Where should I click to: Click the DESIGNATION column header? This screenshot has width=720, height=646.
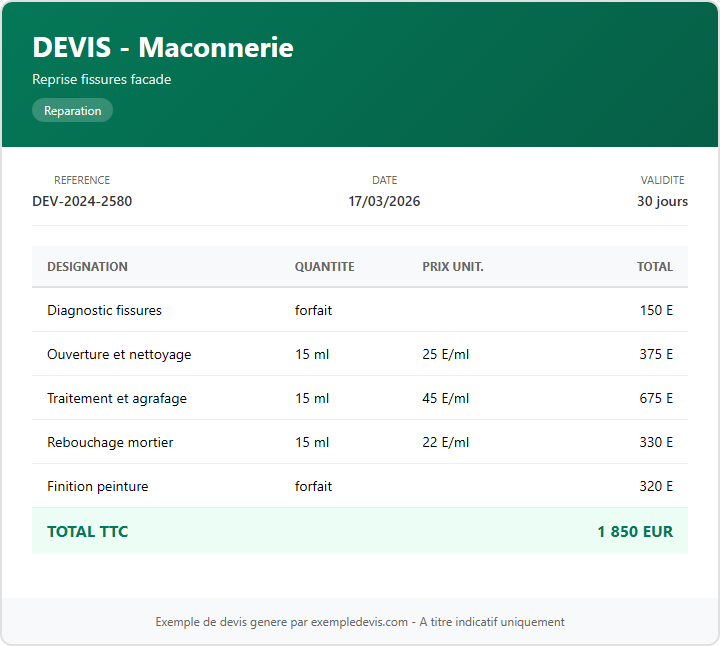click(87, 267)
